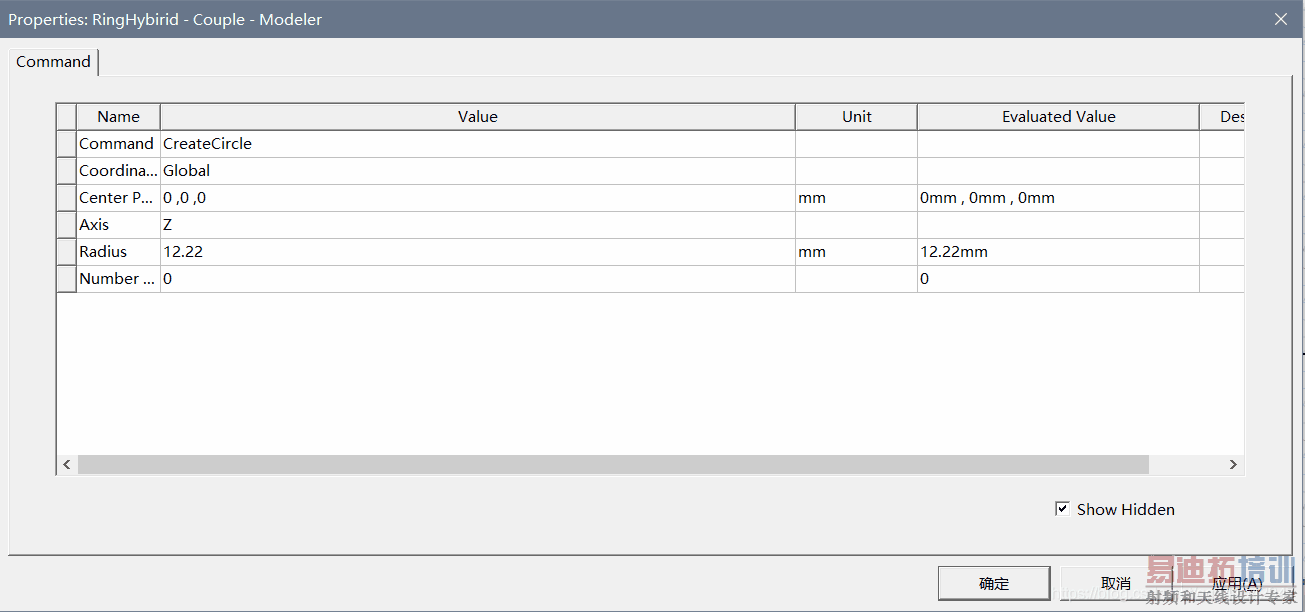Click the Coordinate System name cell

coord(118,171)
